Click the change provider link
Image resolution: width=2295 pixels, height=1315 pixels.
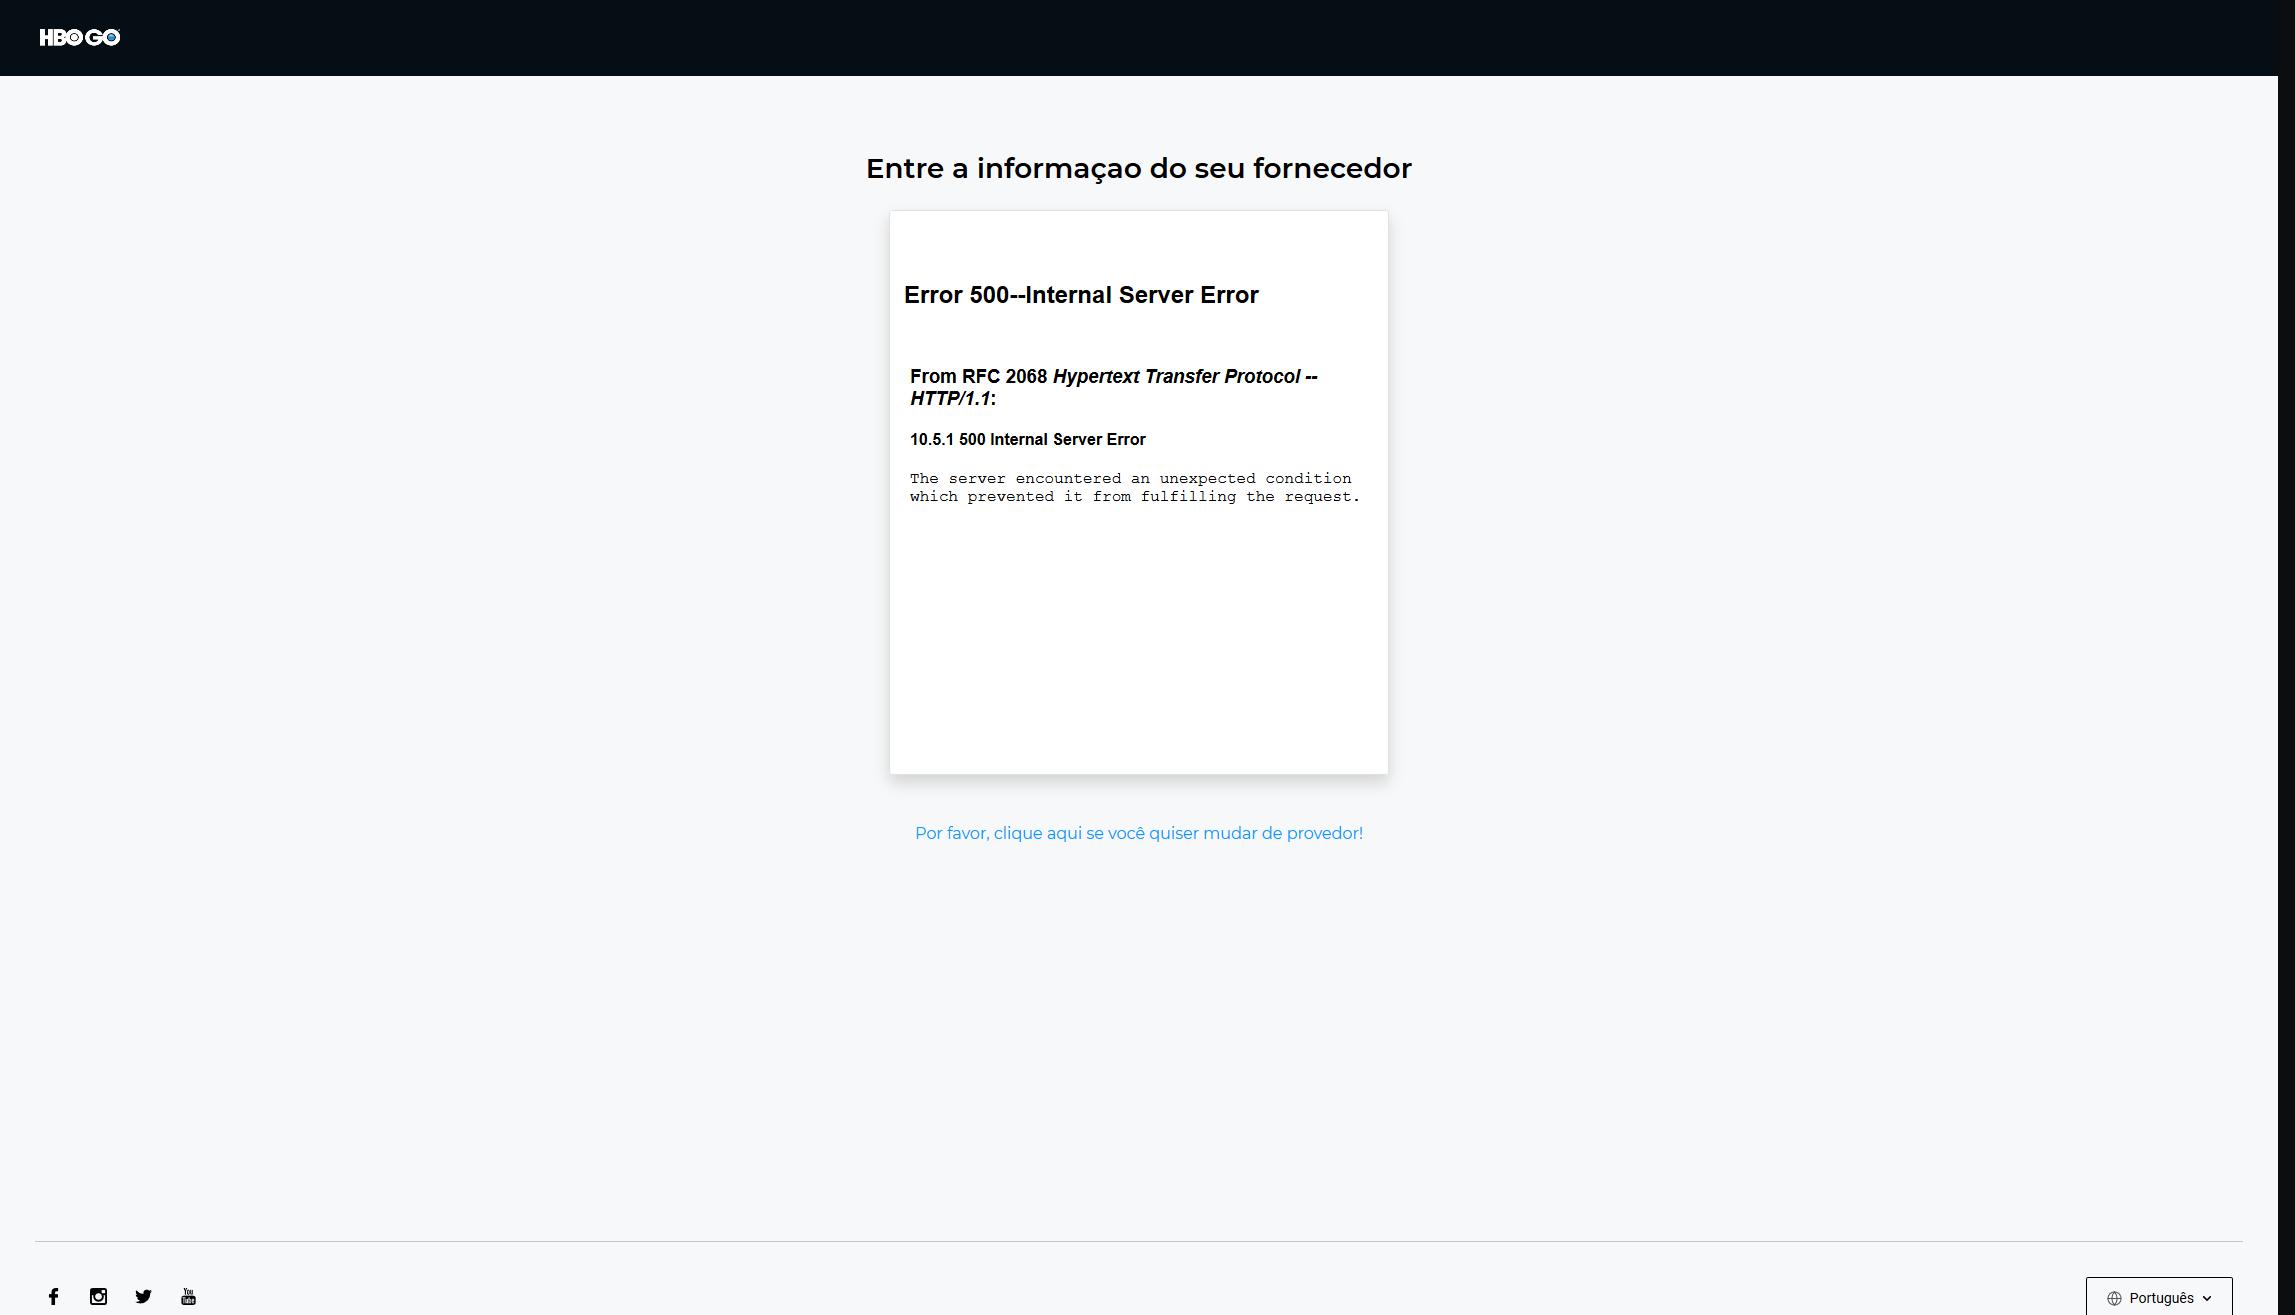pyautogui.click(x=1138, y=833)
